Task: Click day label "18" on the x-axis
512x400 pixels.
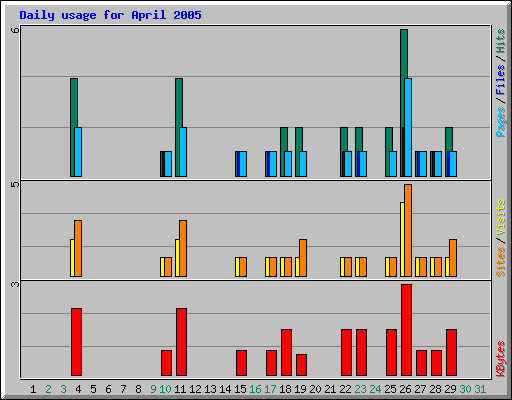Action: (285, 389)
